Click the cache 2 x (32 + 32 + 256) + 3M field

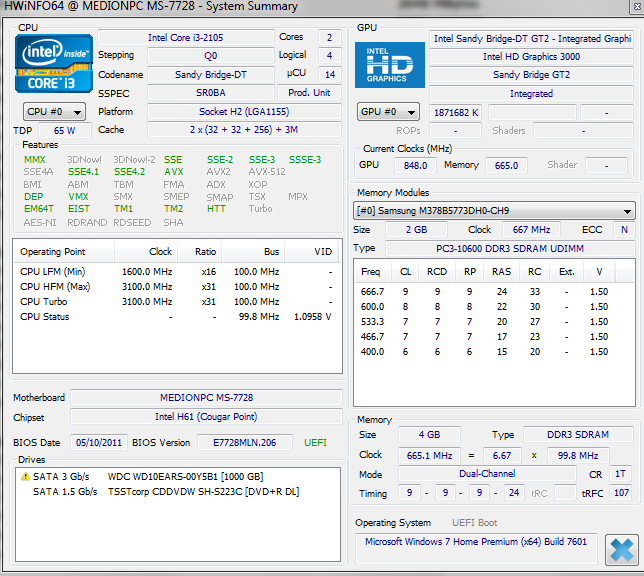click(x=244, y=130)
